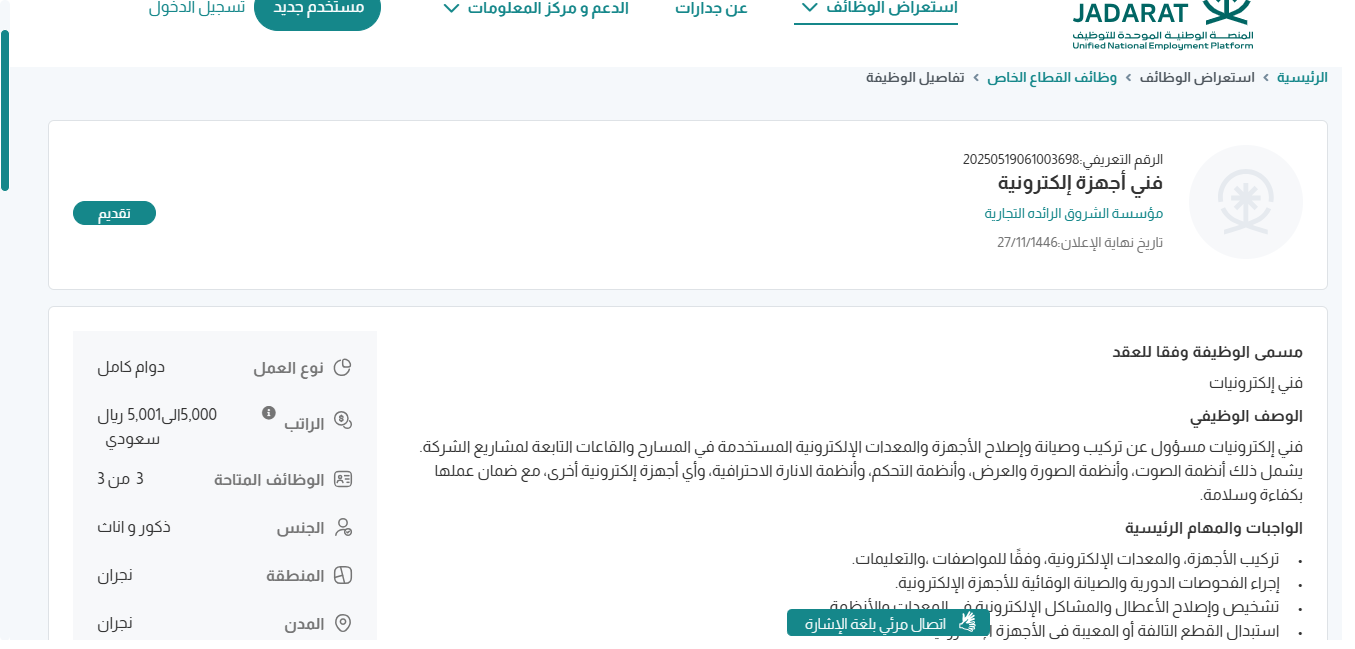The width and height of the screenshot is (1355, 649).
Task: Open مؤسسة الشروق الرائده التجارية company link
Action: tap(1073, 213)
